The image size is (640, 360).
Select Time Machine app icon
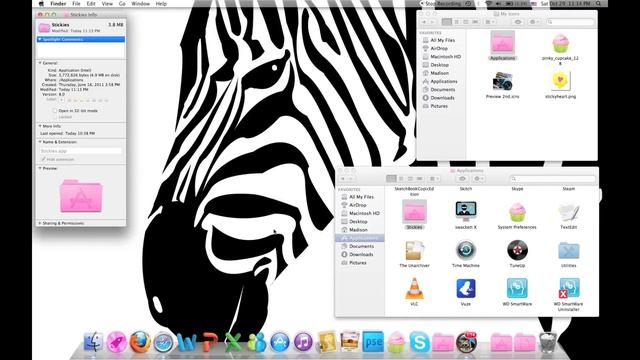point(466,250)
